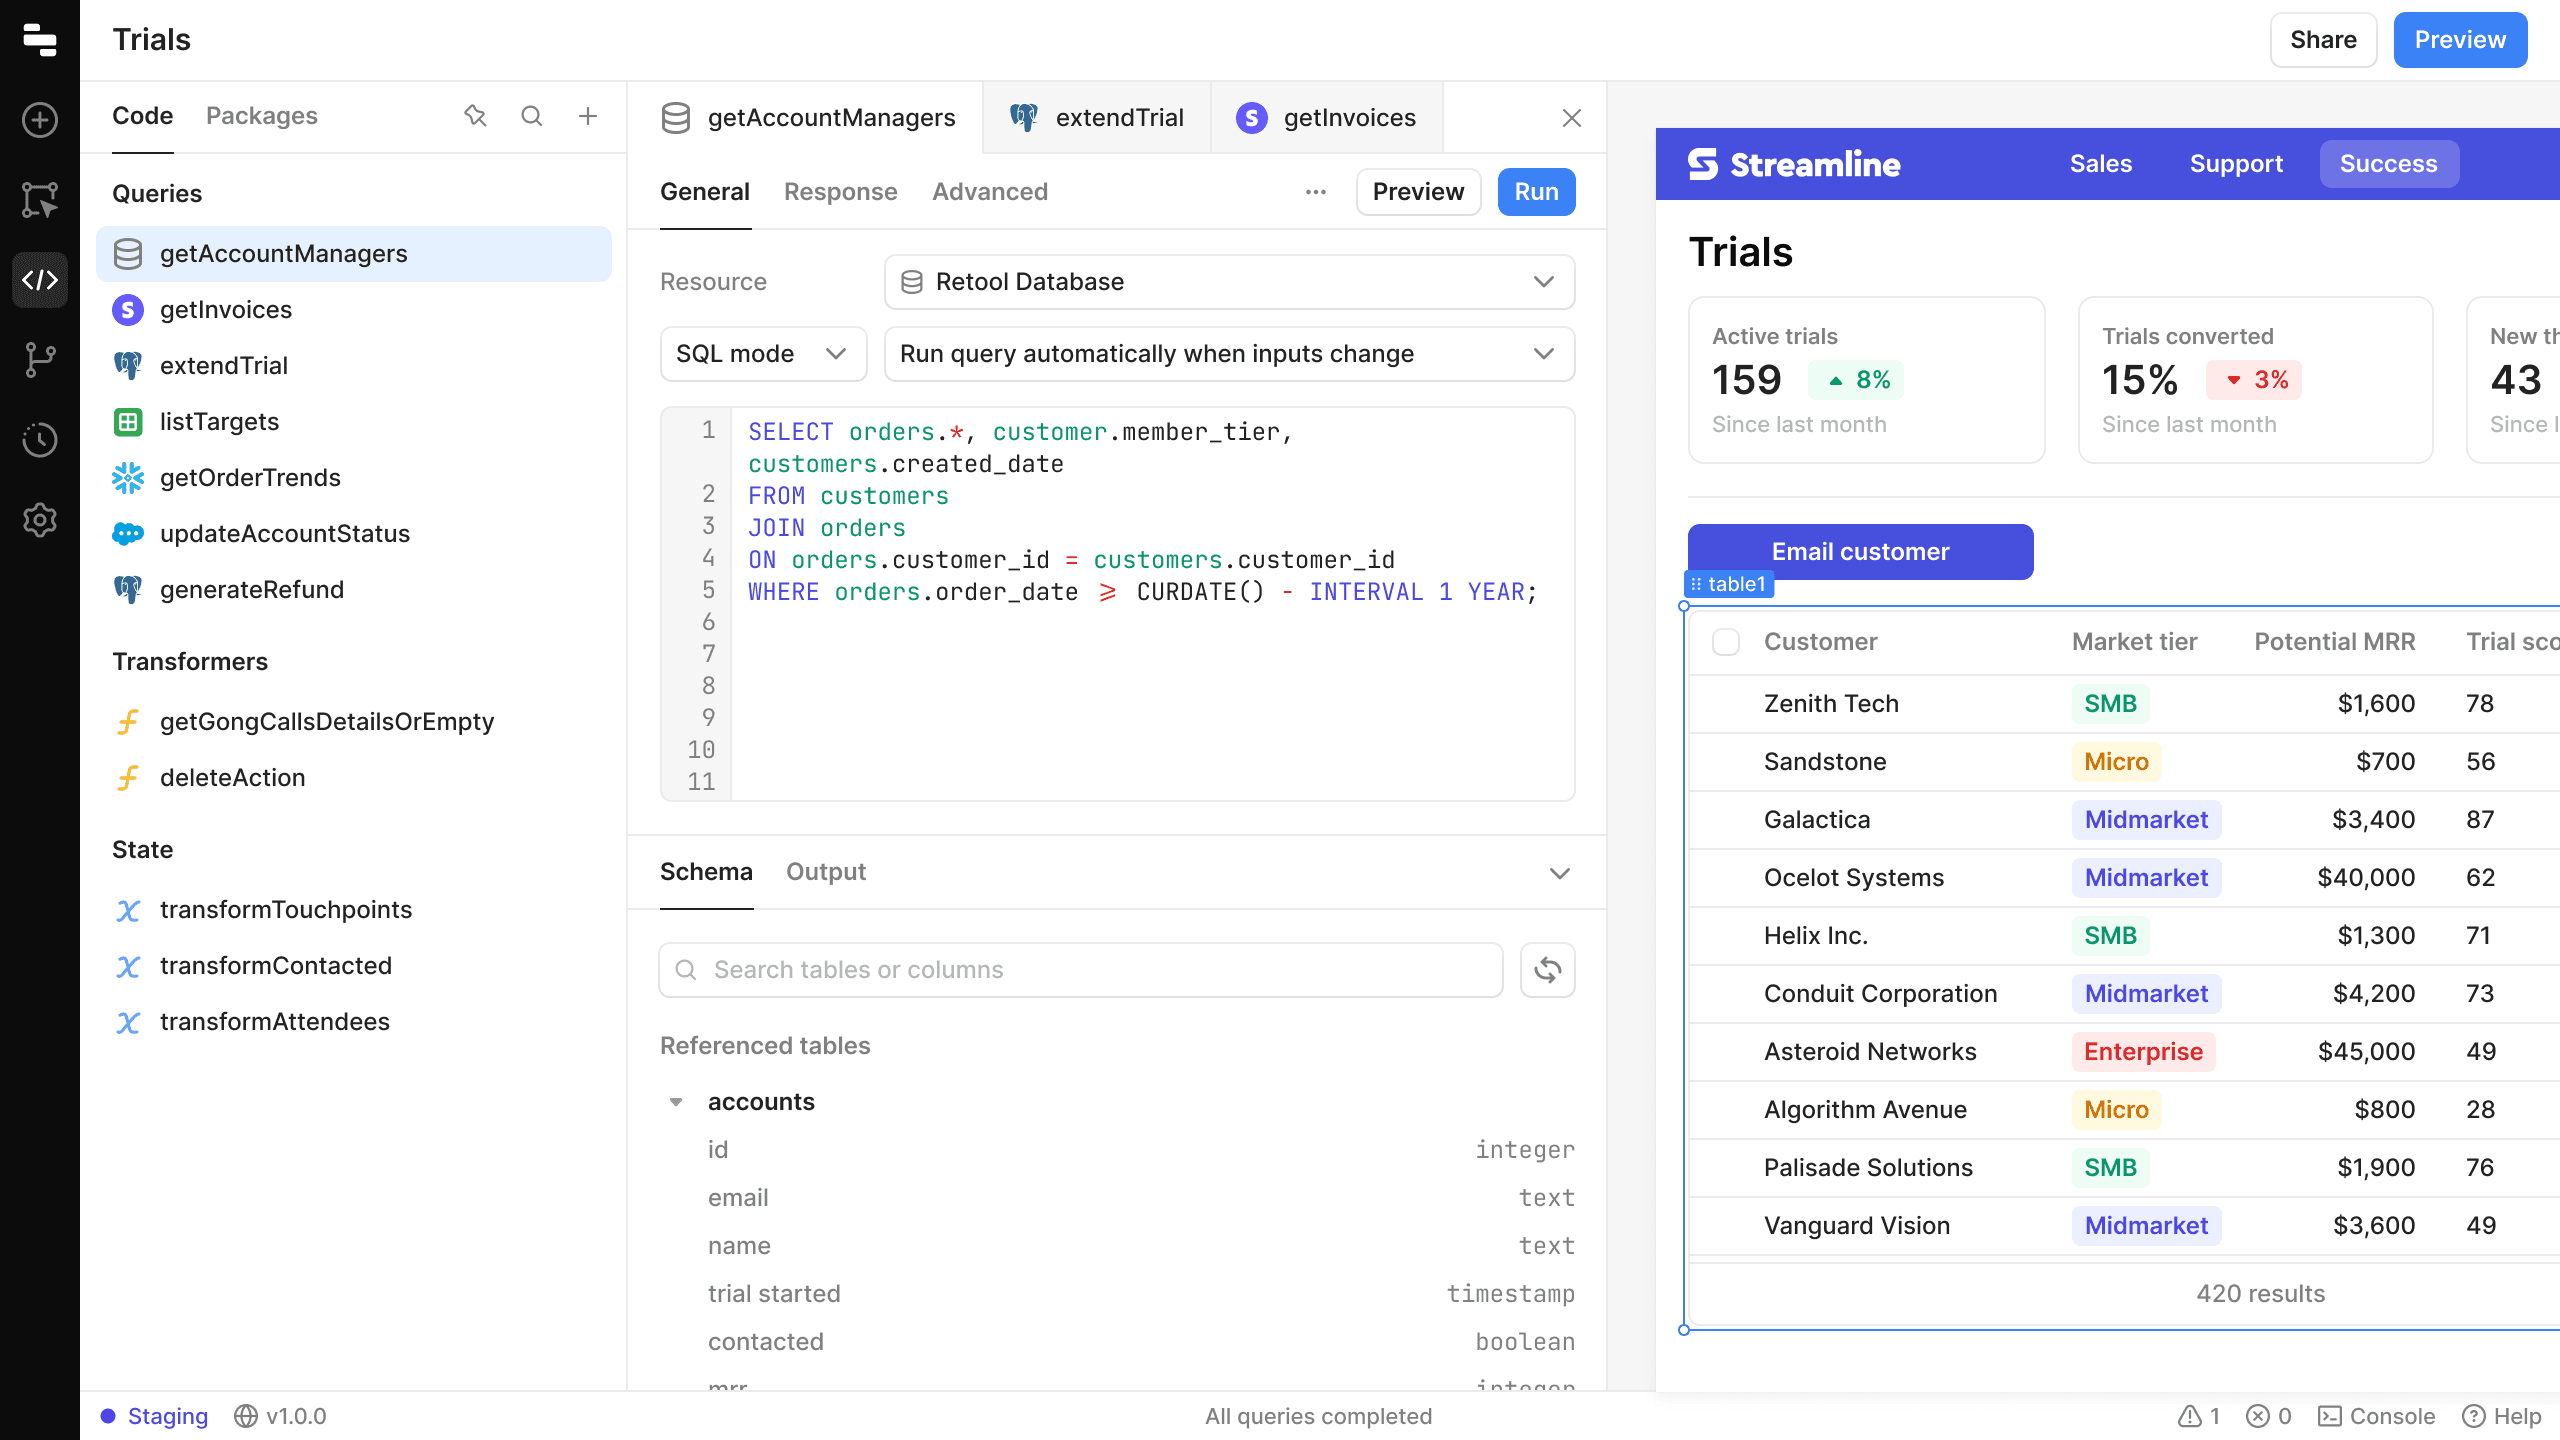Click the pin icon in Code panel
2560x1440 pixels.
tap(475, 116)
